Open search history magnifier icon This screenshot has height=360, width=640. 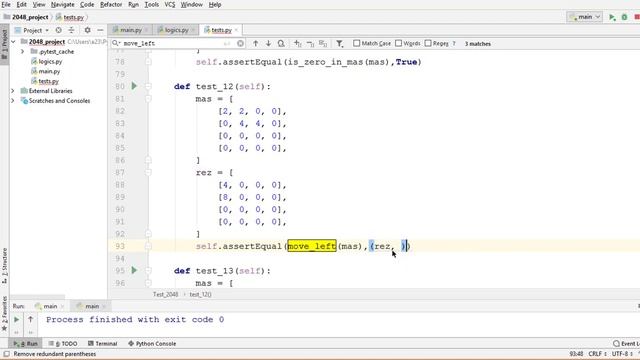tap(116, 43)
